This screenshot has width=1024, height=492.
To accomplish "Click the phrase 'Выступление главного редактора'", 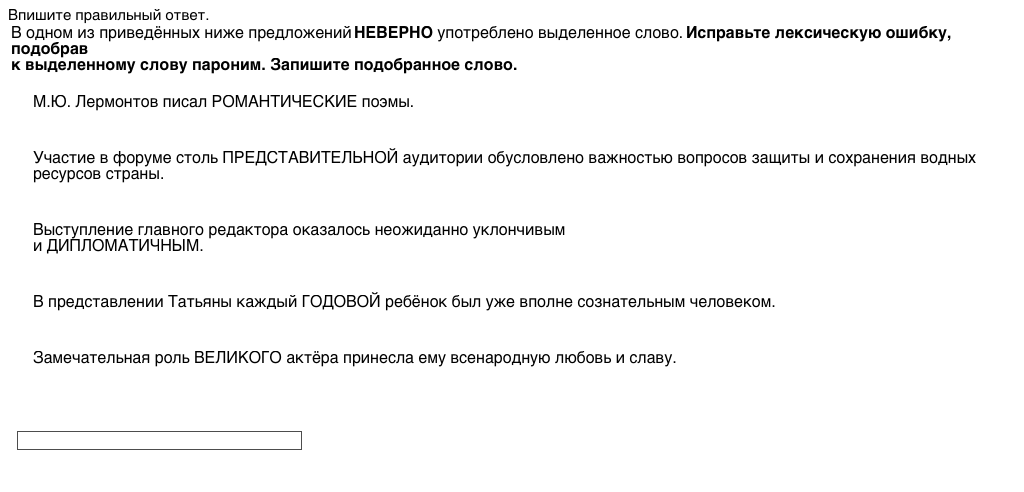I will coord(160,230).
